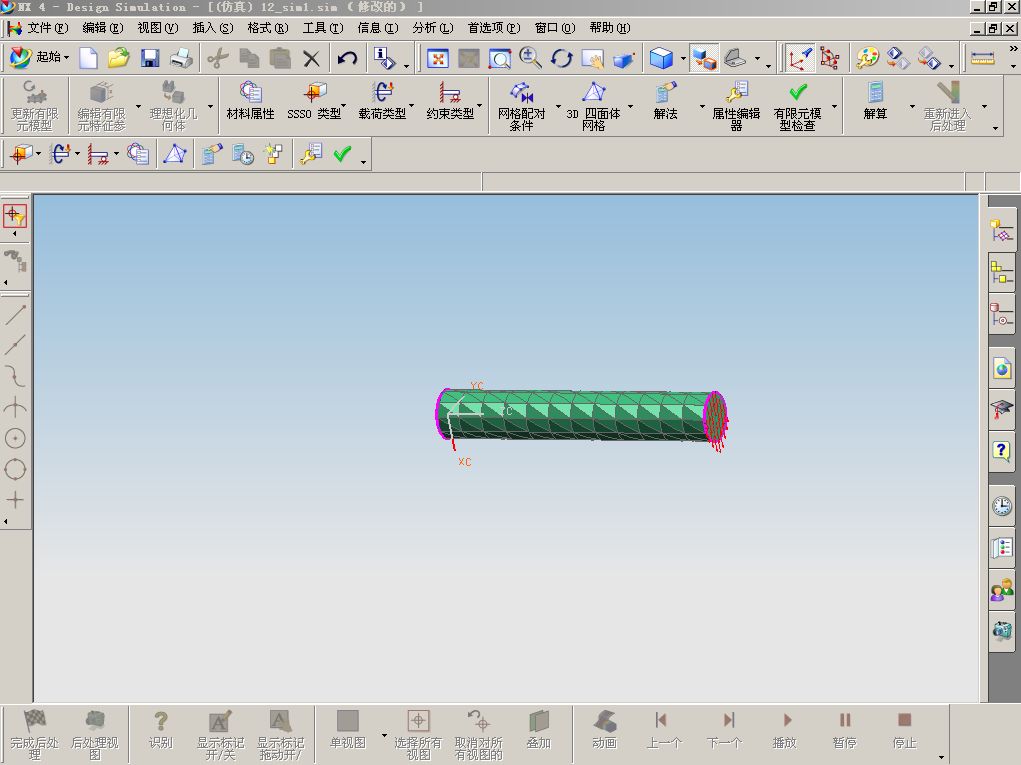
Task: Click 解法 (Solution) button
Action: point(665,102)
